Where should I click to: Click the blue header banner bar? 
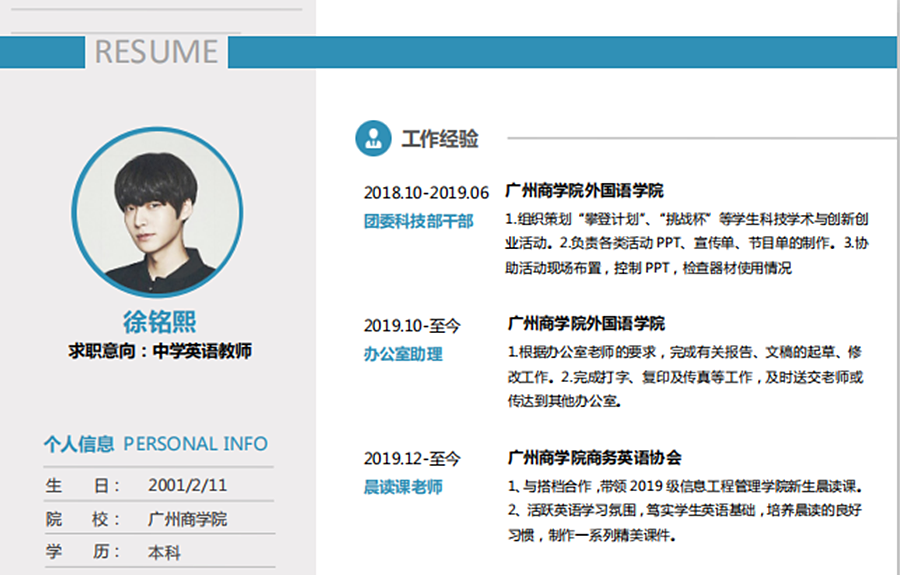coord(560,52)
